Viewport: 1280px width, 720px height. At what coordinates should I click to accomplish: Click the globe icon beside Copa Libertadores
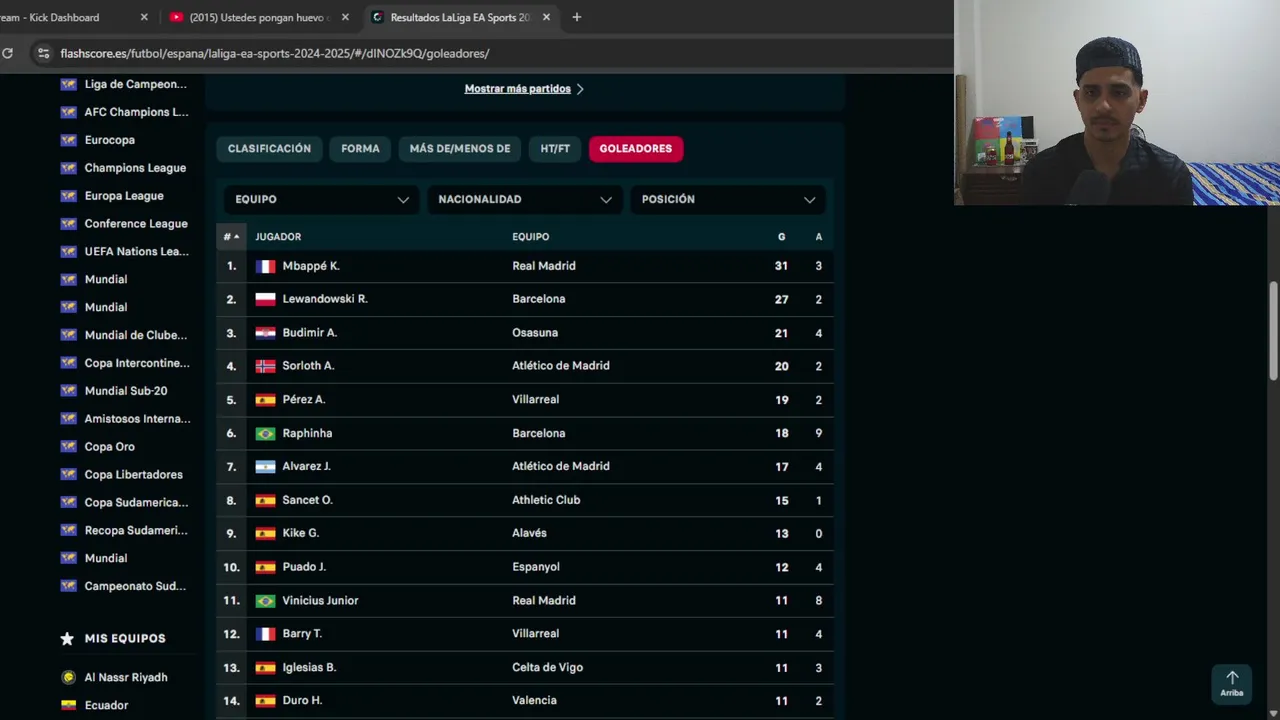68,475
